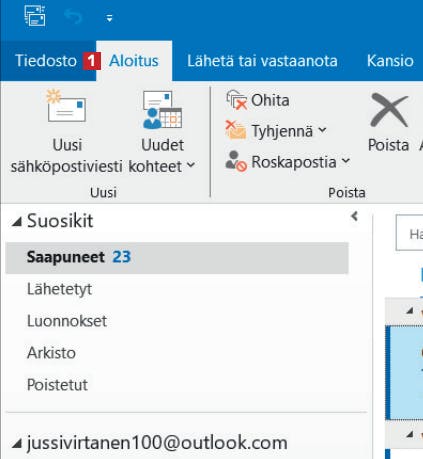
Task: Click the Tyhjennä clean up icon
Action: 236,130
